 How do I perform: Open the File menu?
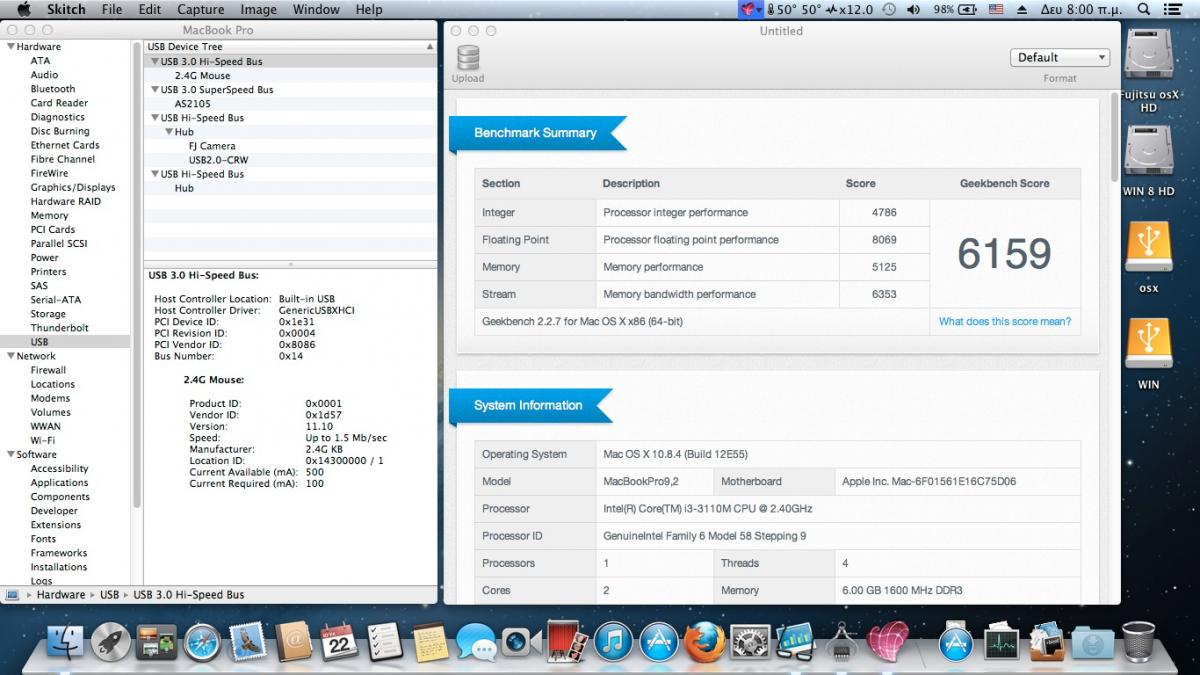pos(112,9)
